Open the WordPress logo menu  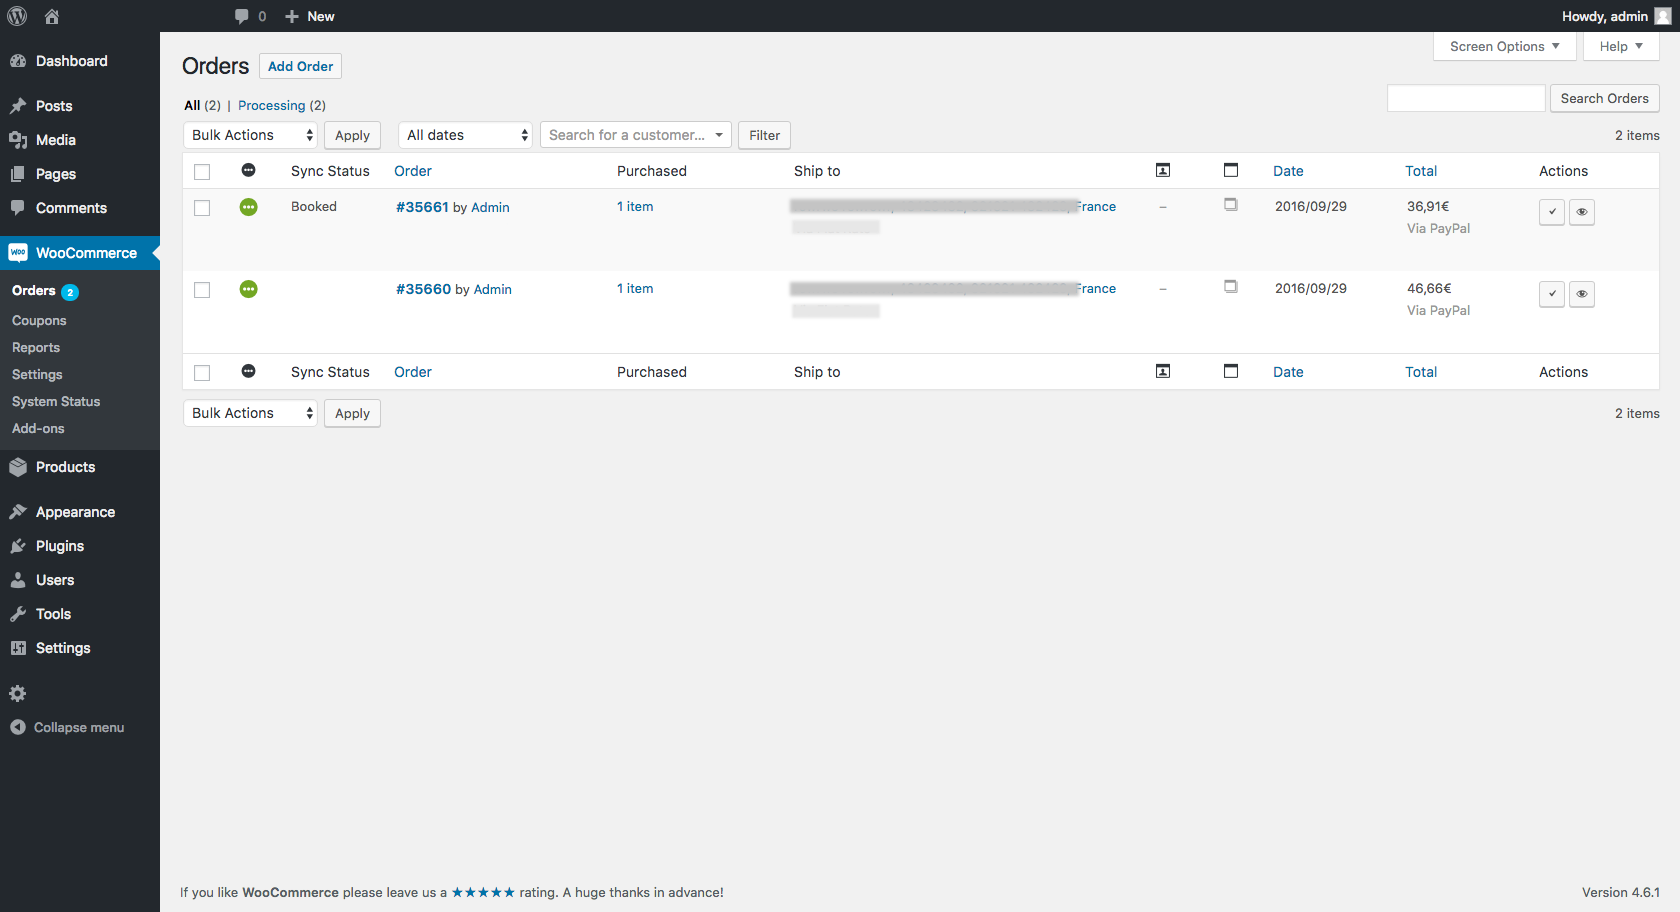(17, 16)
